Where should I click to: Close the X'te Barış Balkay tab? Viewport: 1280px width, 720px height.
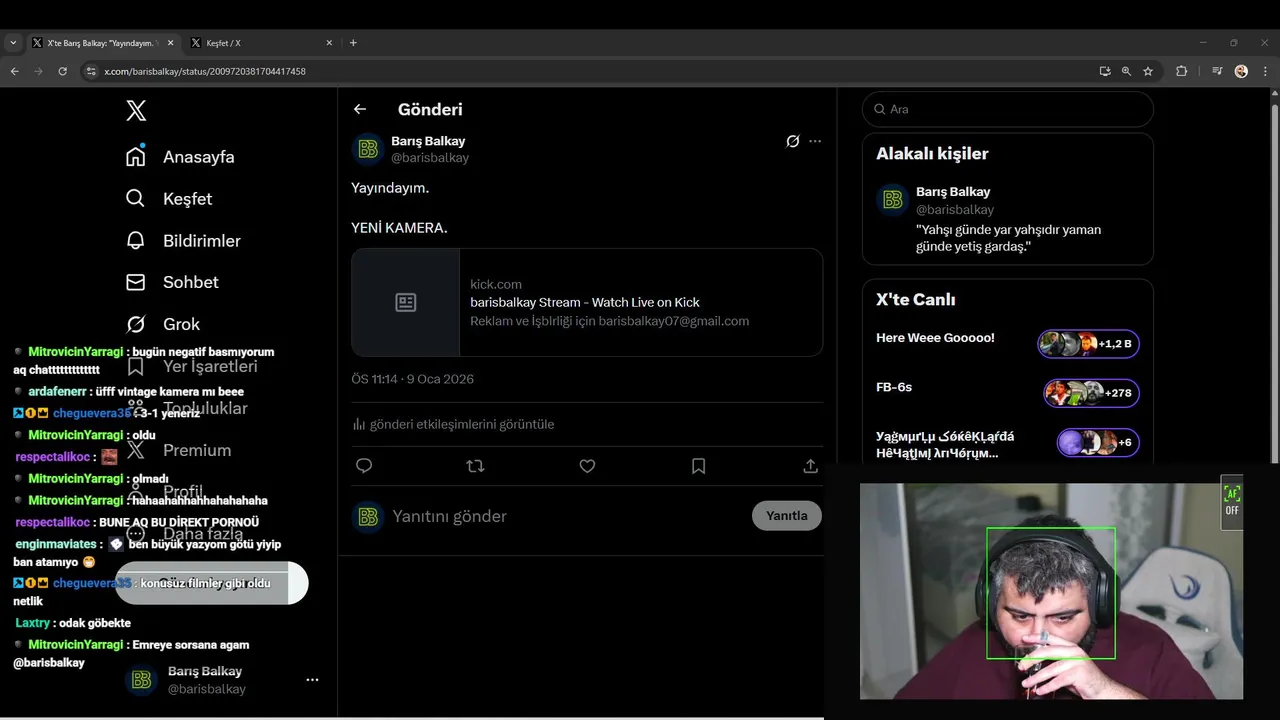coord(170,43)
